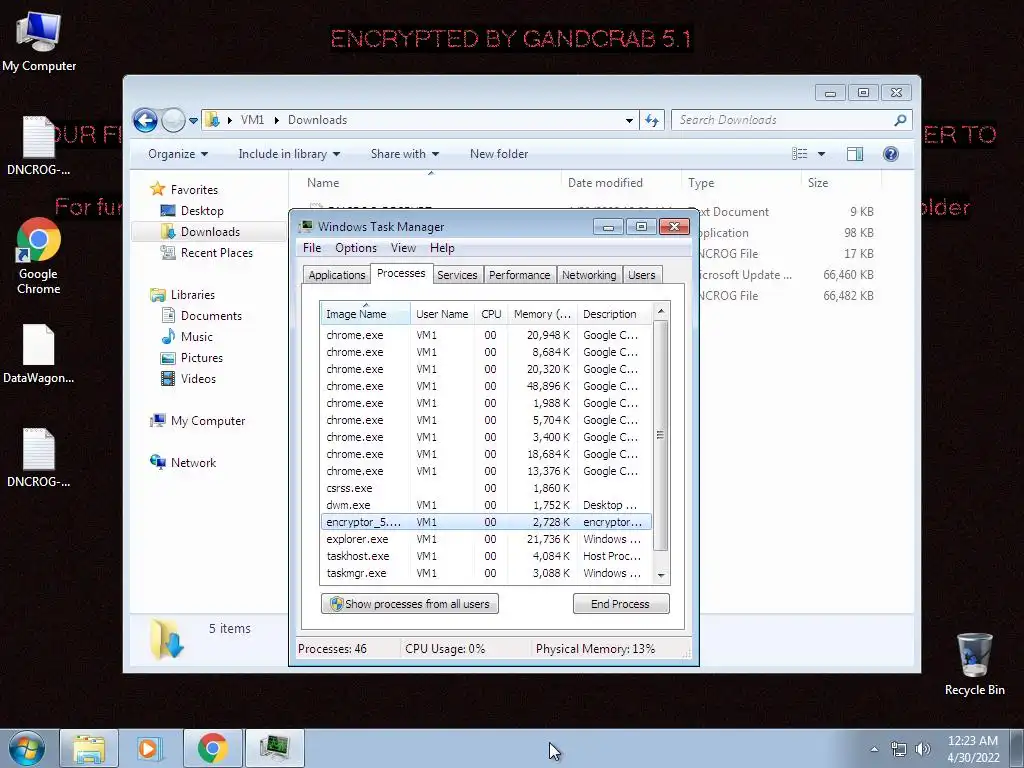Click the network tray icon
Screen dimensions: 1024x768
(x=899, y=749)
